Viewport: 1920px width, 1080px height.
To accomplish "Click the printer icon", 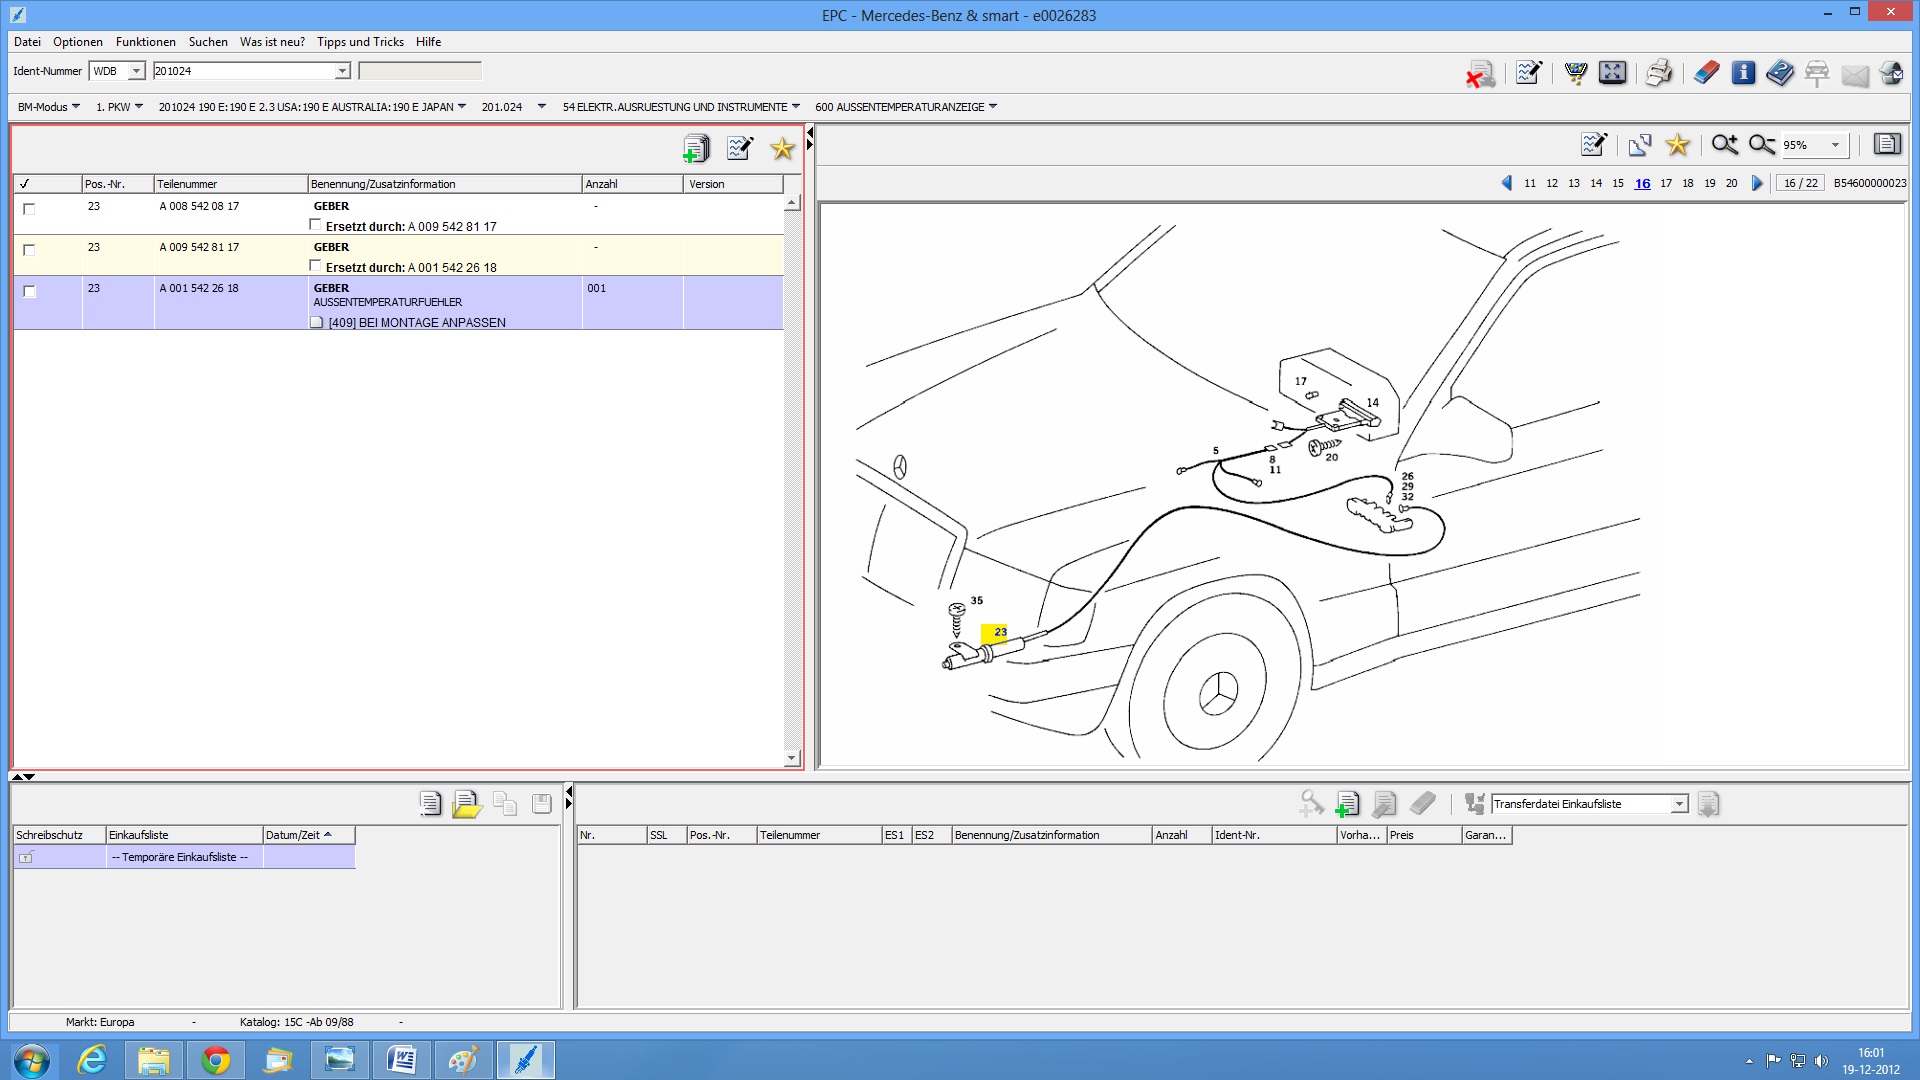I will point(1659,72).
